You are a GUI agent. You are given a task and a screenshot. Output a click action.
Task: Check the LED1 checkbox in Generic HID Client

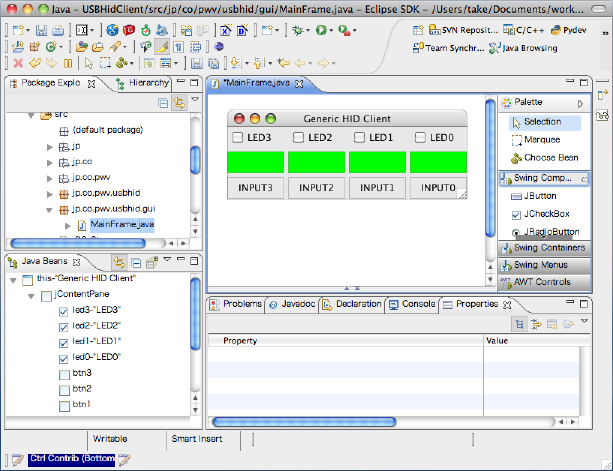(359, 138)
